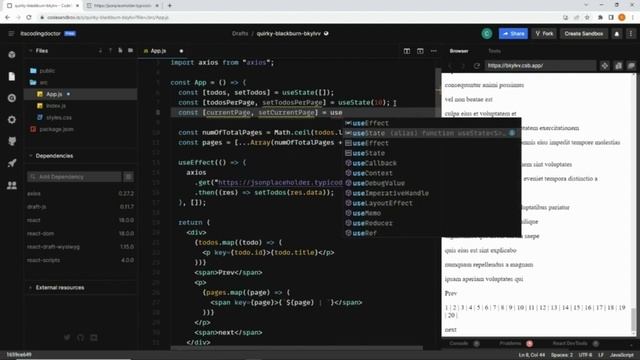Screen dimensions: 640x360
Task: Click the preview URL address field
Action: click(540, 66)
